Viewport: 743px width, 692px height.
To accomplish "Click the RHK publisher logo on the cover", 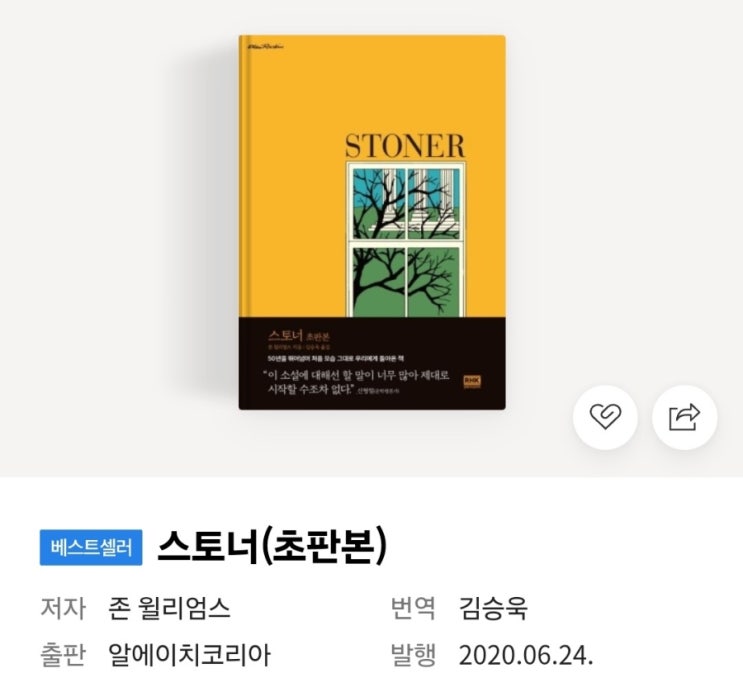I will tap(472, 382).
